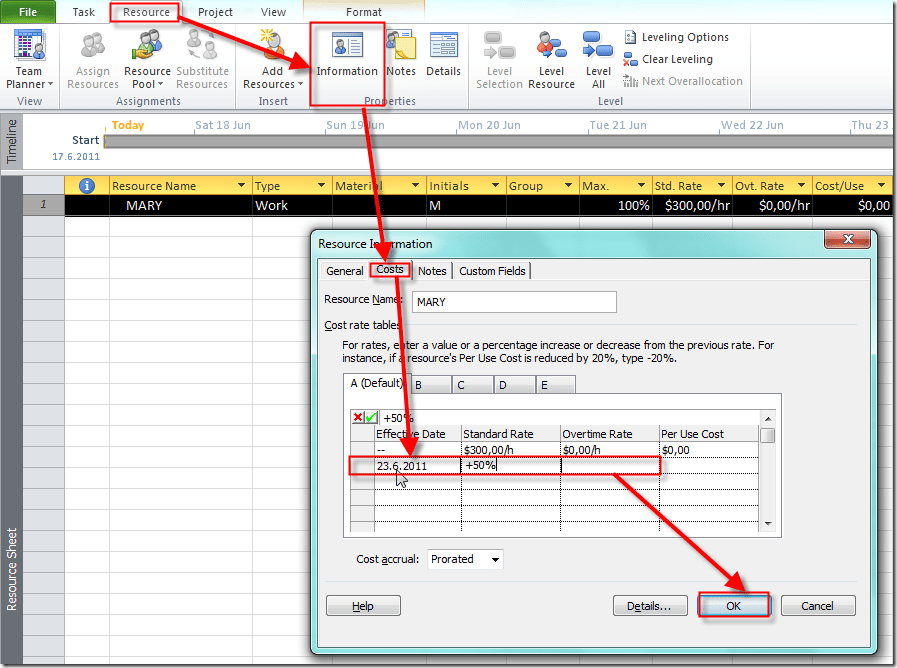Switch to the Costs tab
This screenshot has height=668, width=897.
pyautogui.click(x=390, y=270)
